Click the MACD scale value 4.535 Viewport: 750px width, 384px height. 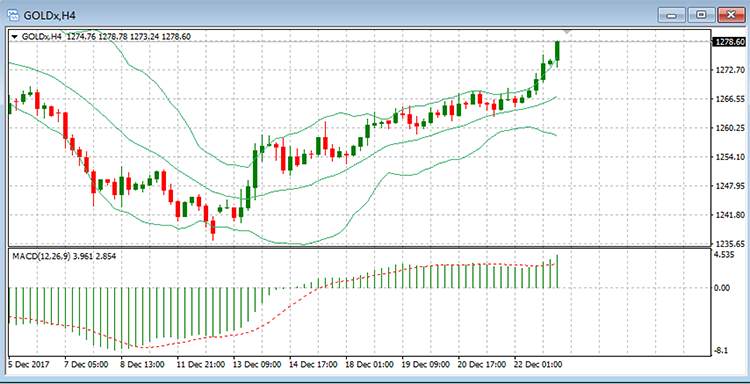(725, 254)
